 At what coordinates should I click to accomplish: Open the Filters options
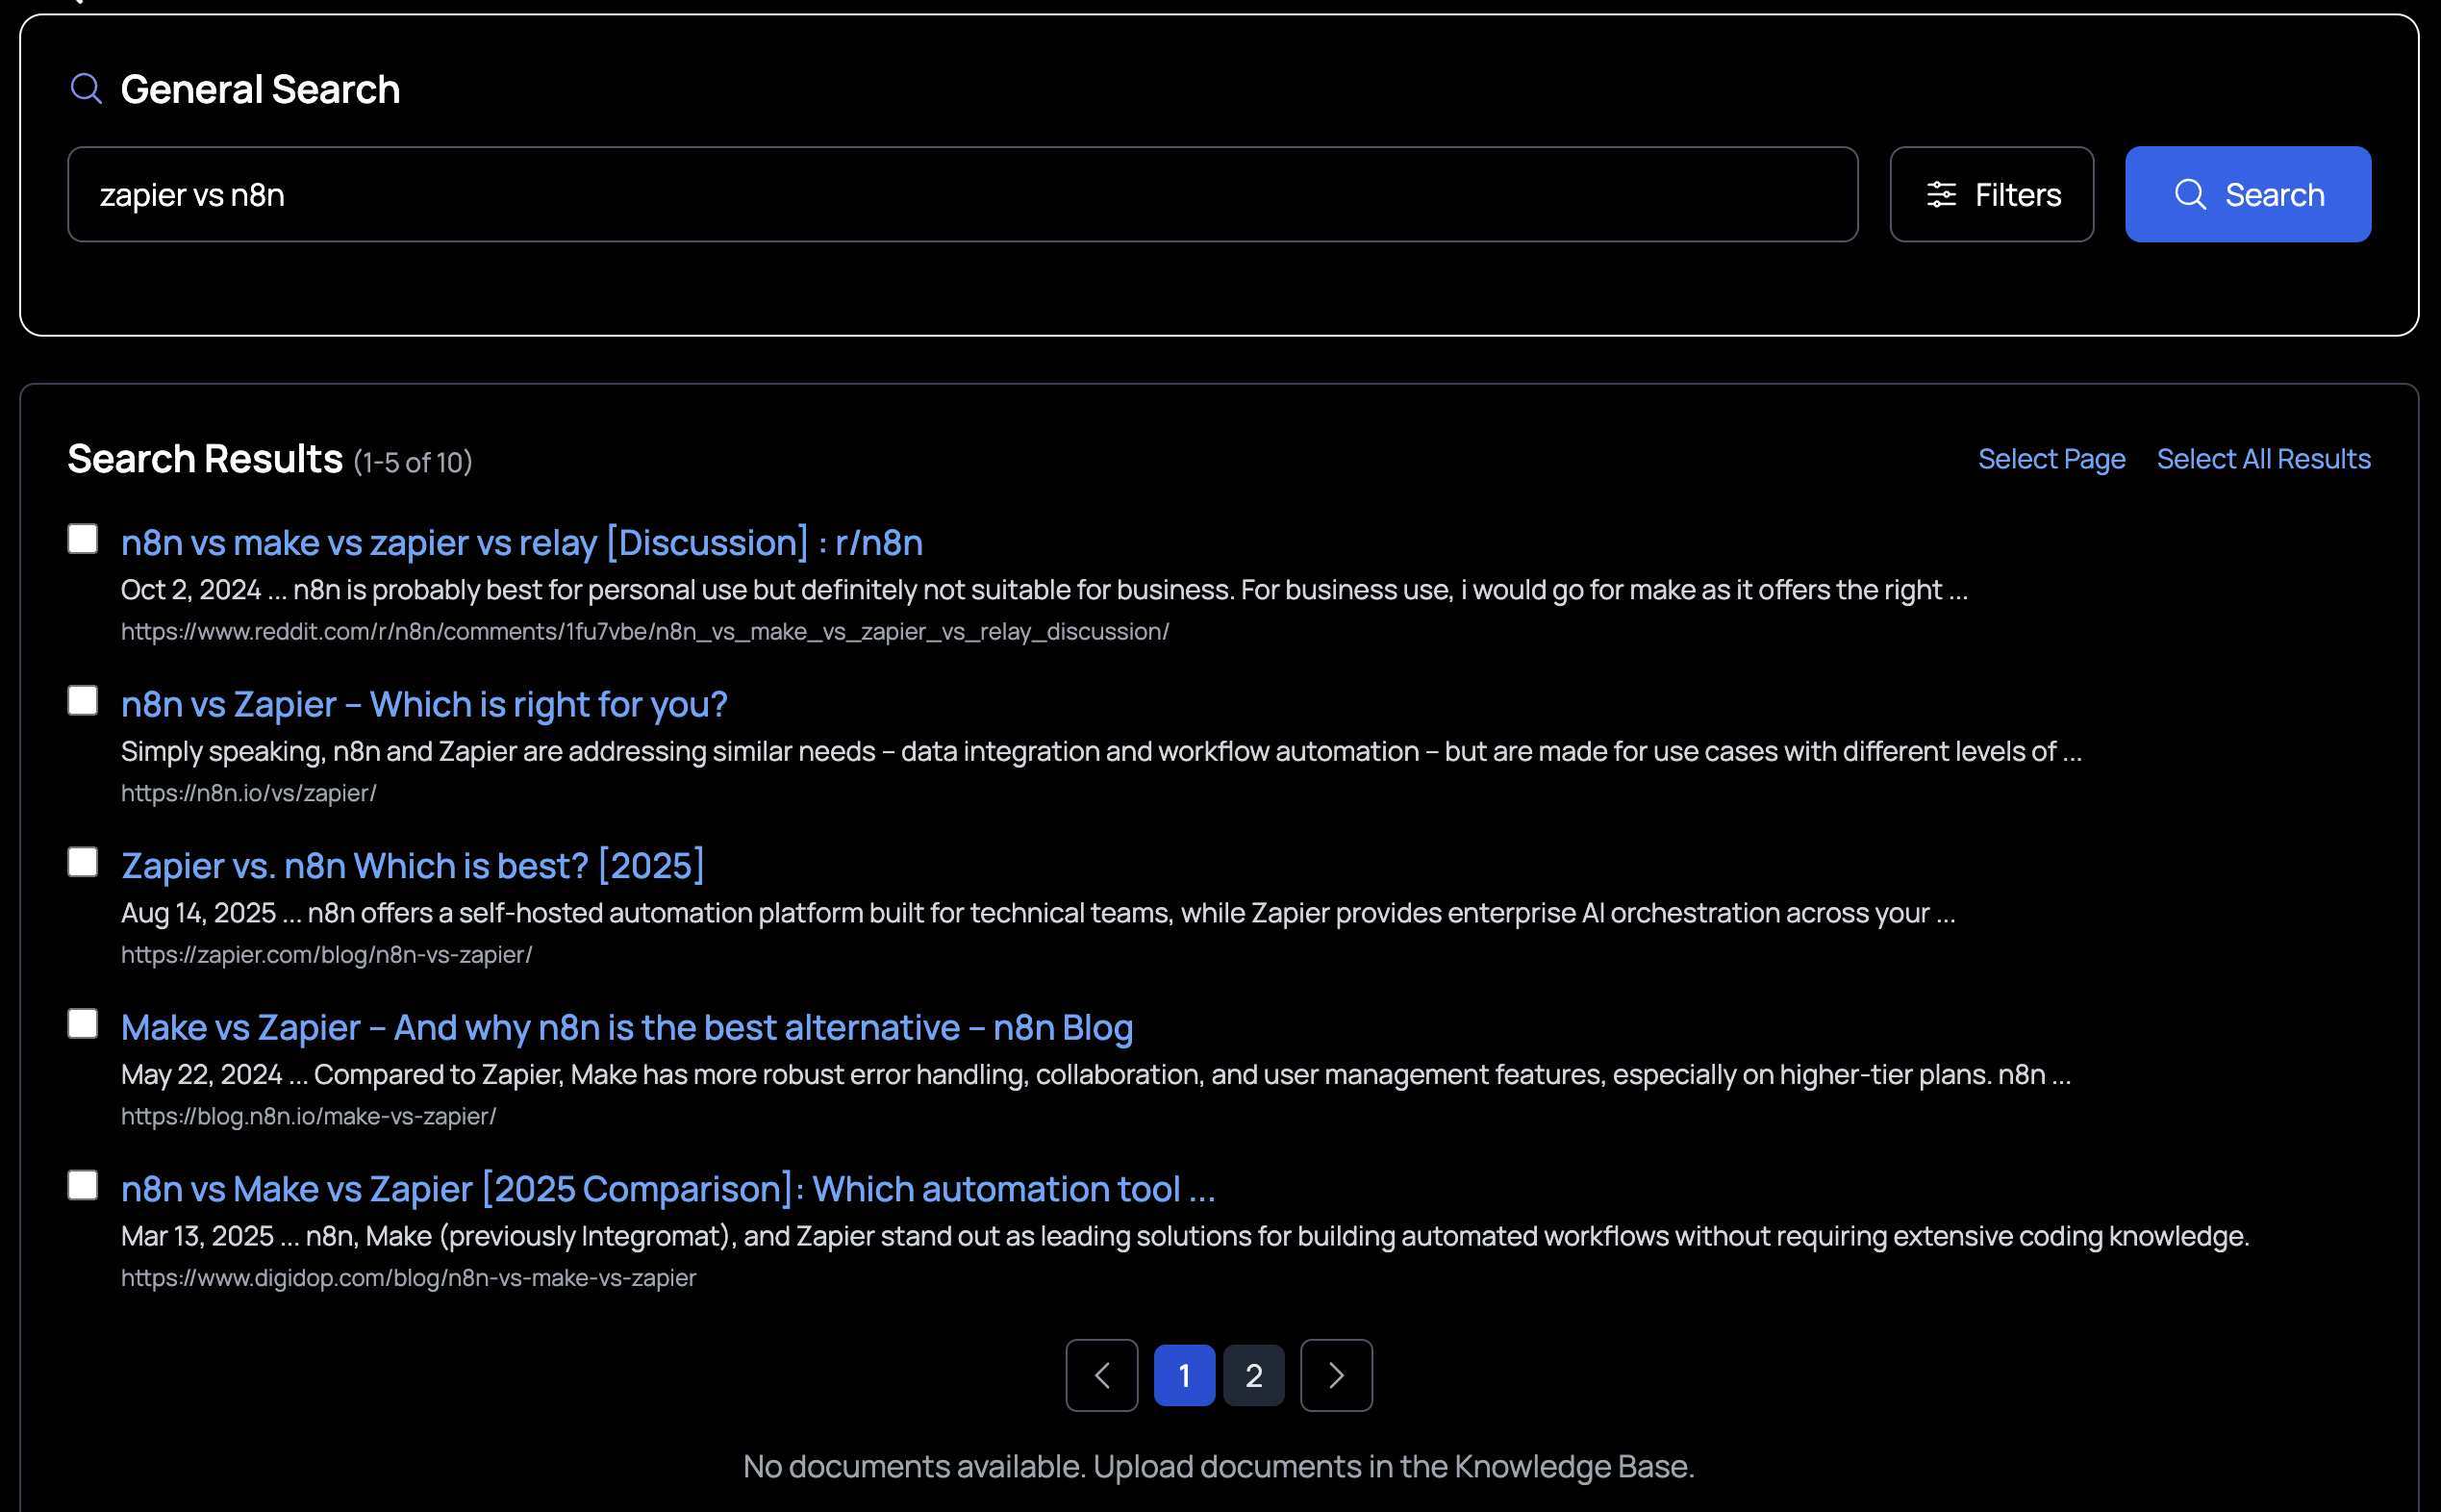click(x=1991, y=195)
